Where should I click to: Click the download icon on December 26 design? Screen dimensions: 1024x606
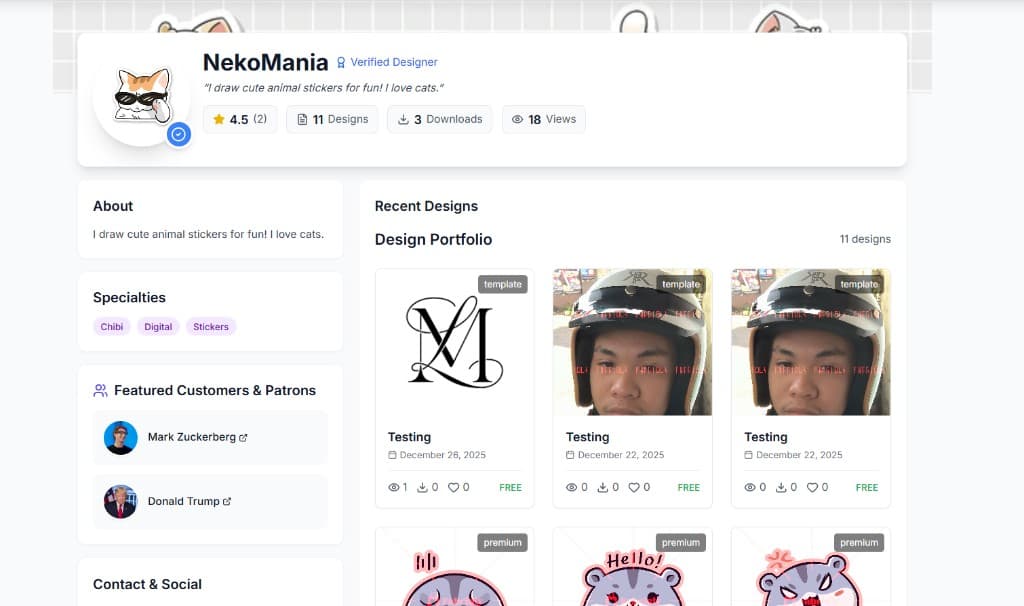pos(422,487)
